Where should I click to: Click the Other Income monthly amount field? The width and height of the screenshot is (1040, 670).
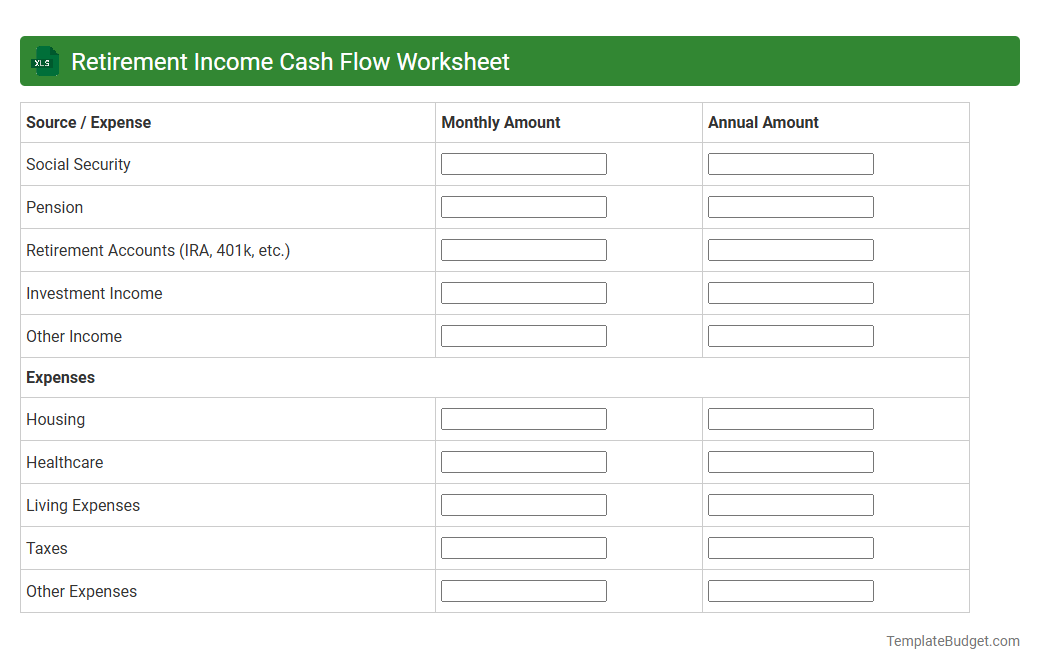(523, 335)
